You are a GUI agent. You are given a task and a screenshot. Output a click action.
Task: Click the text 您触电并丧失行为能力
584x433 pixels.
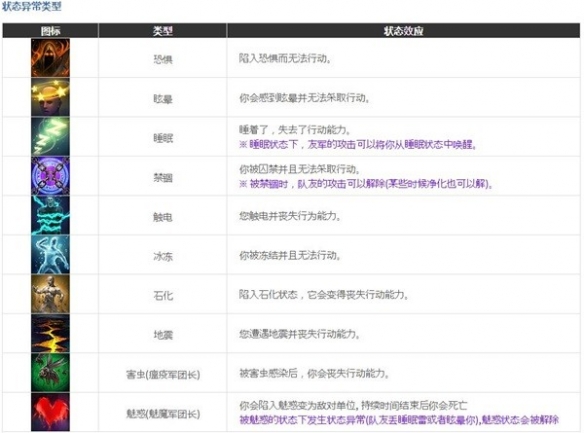290,216
